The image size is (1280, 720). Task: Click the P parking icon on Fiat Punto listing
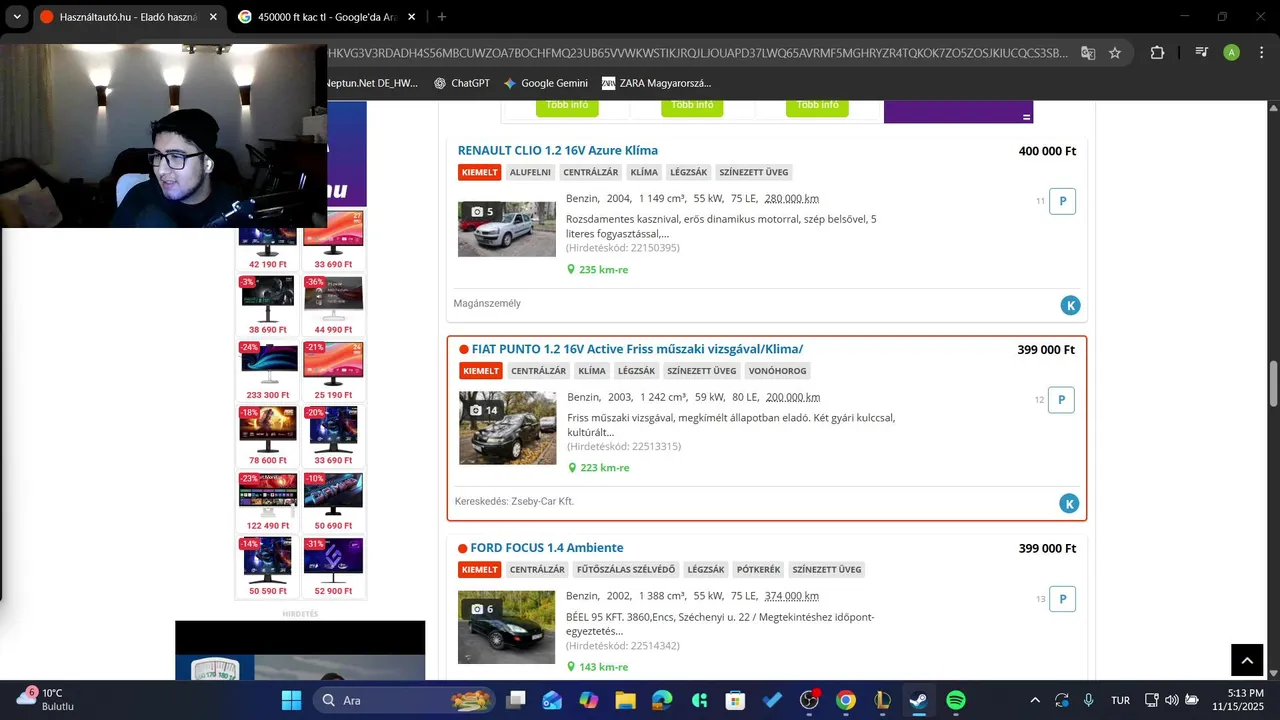[1061, 400]
